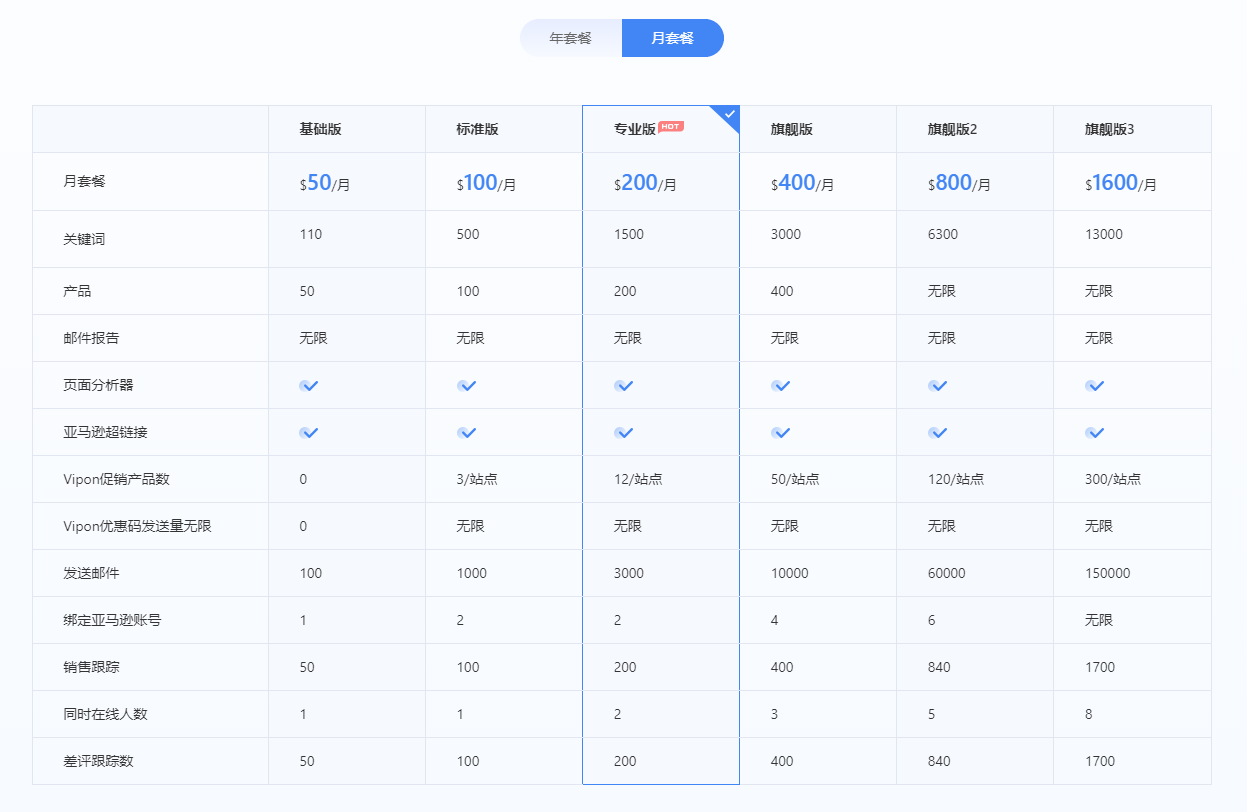Click the $1600/月 price
Screen dimensions: 1247x812
click(x=1121, y=183)
